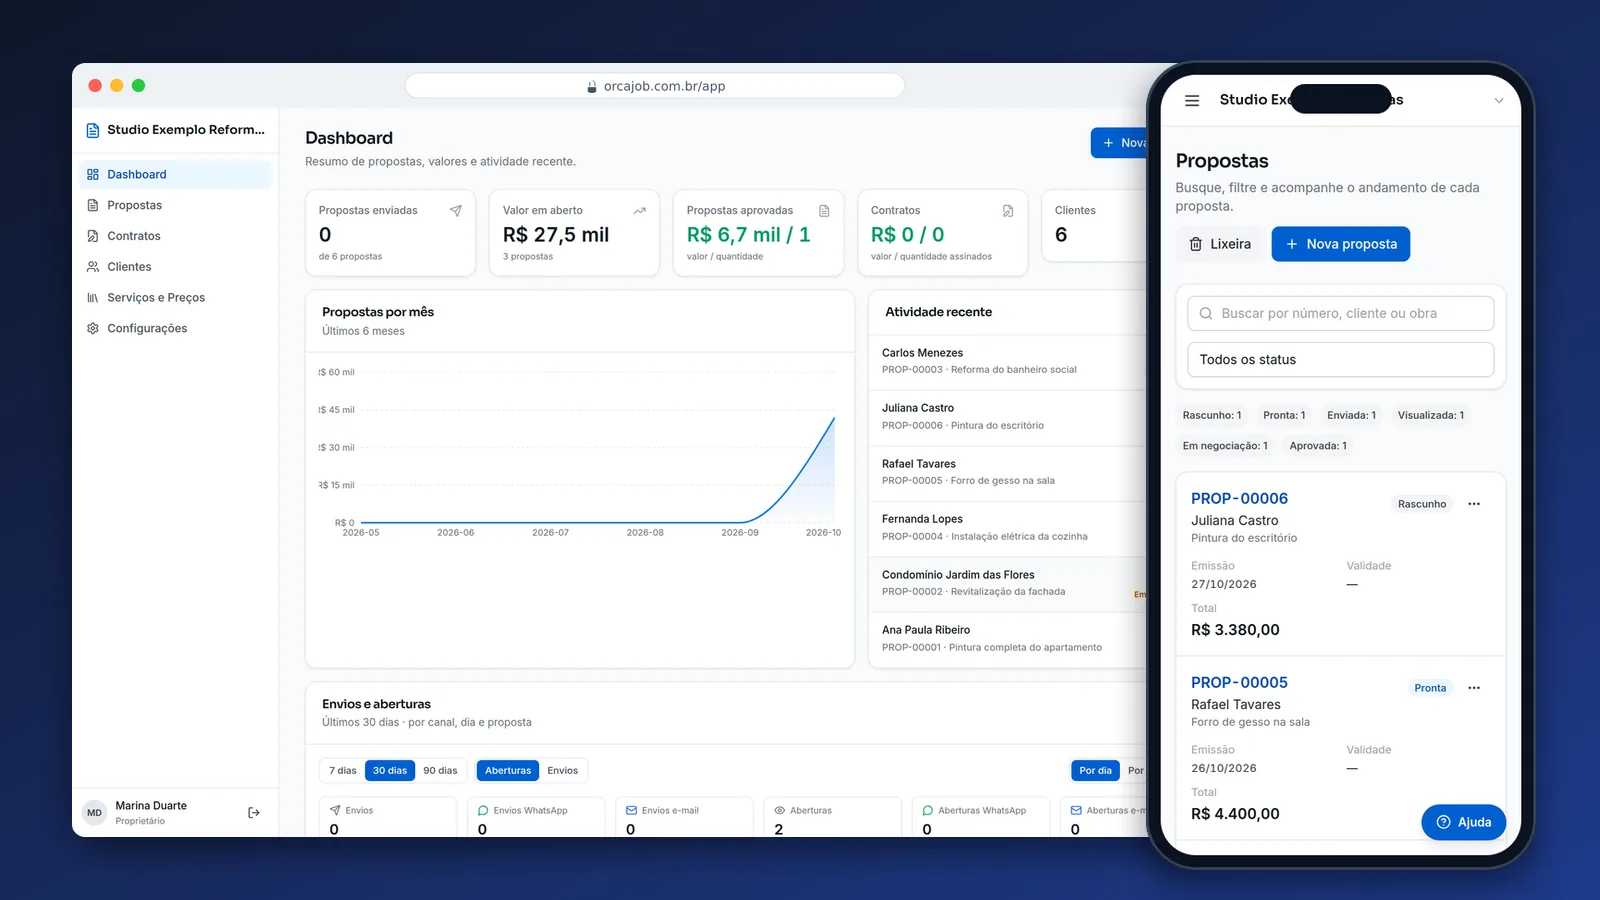Filter by Rascunho: 1 chip
The height and width of the screenshot is (900, 1600).
pos(1212,415)
